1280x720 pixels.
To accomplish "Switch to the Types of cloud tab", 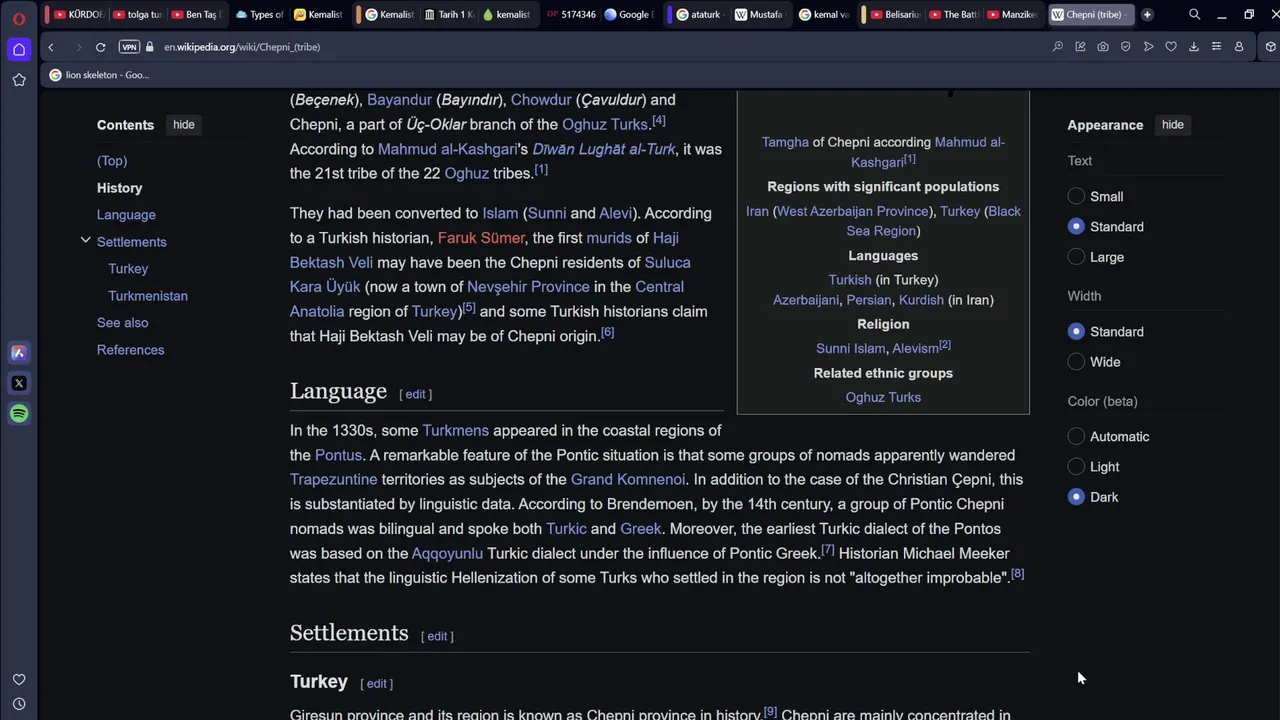I will [x=260, y=15].
